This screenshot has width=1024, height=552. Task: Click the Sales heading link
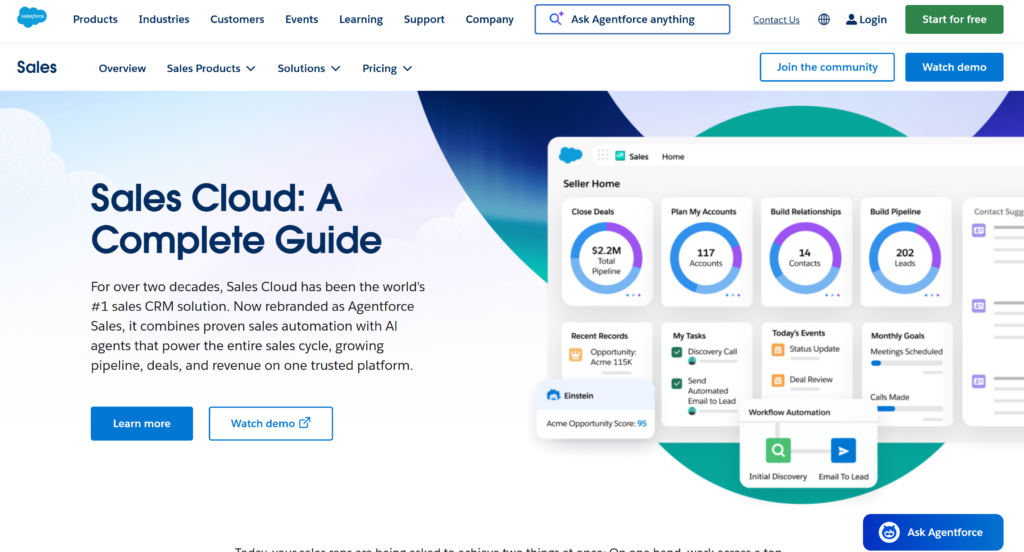pos(37,67)
